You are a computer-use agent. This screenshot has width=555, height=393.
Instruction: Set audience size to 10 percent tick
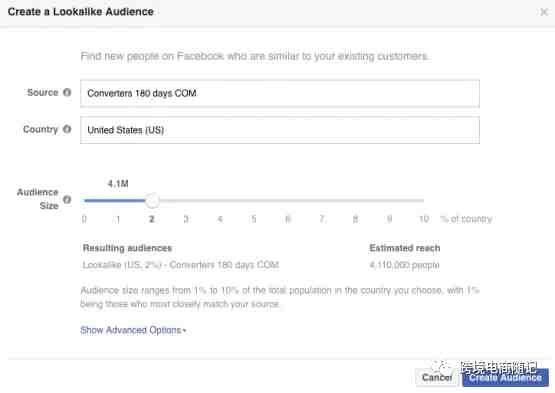424,219
